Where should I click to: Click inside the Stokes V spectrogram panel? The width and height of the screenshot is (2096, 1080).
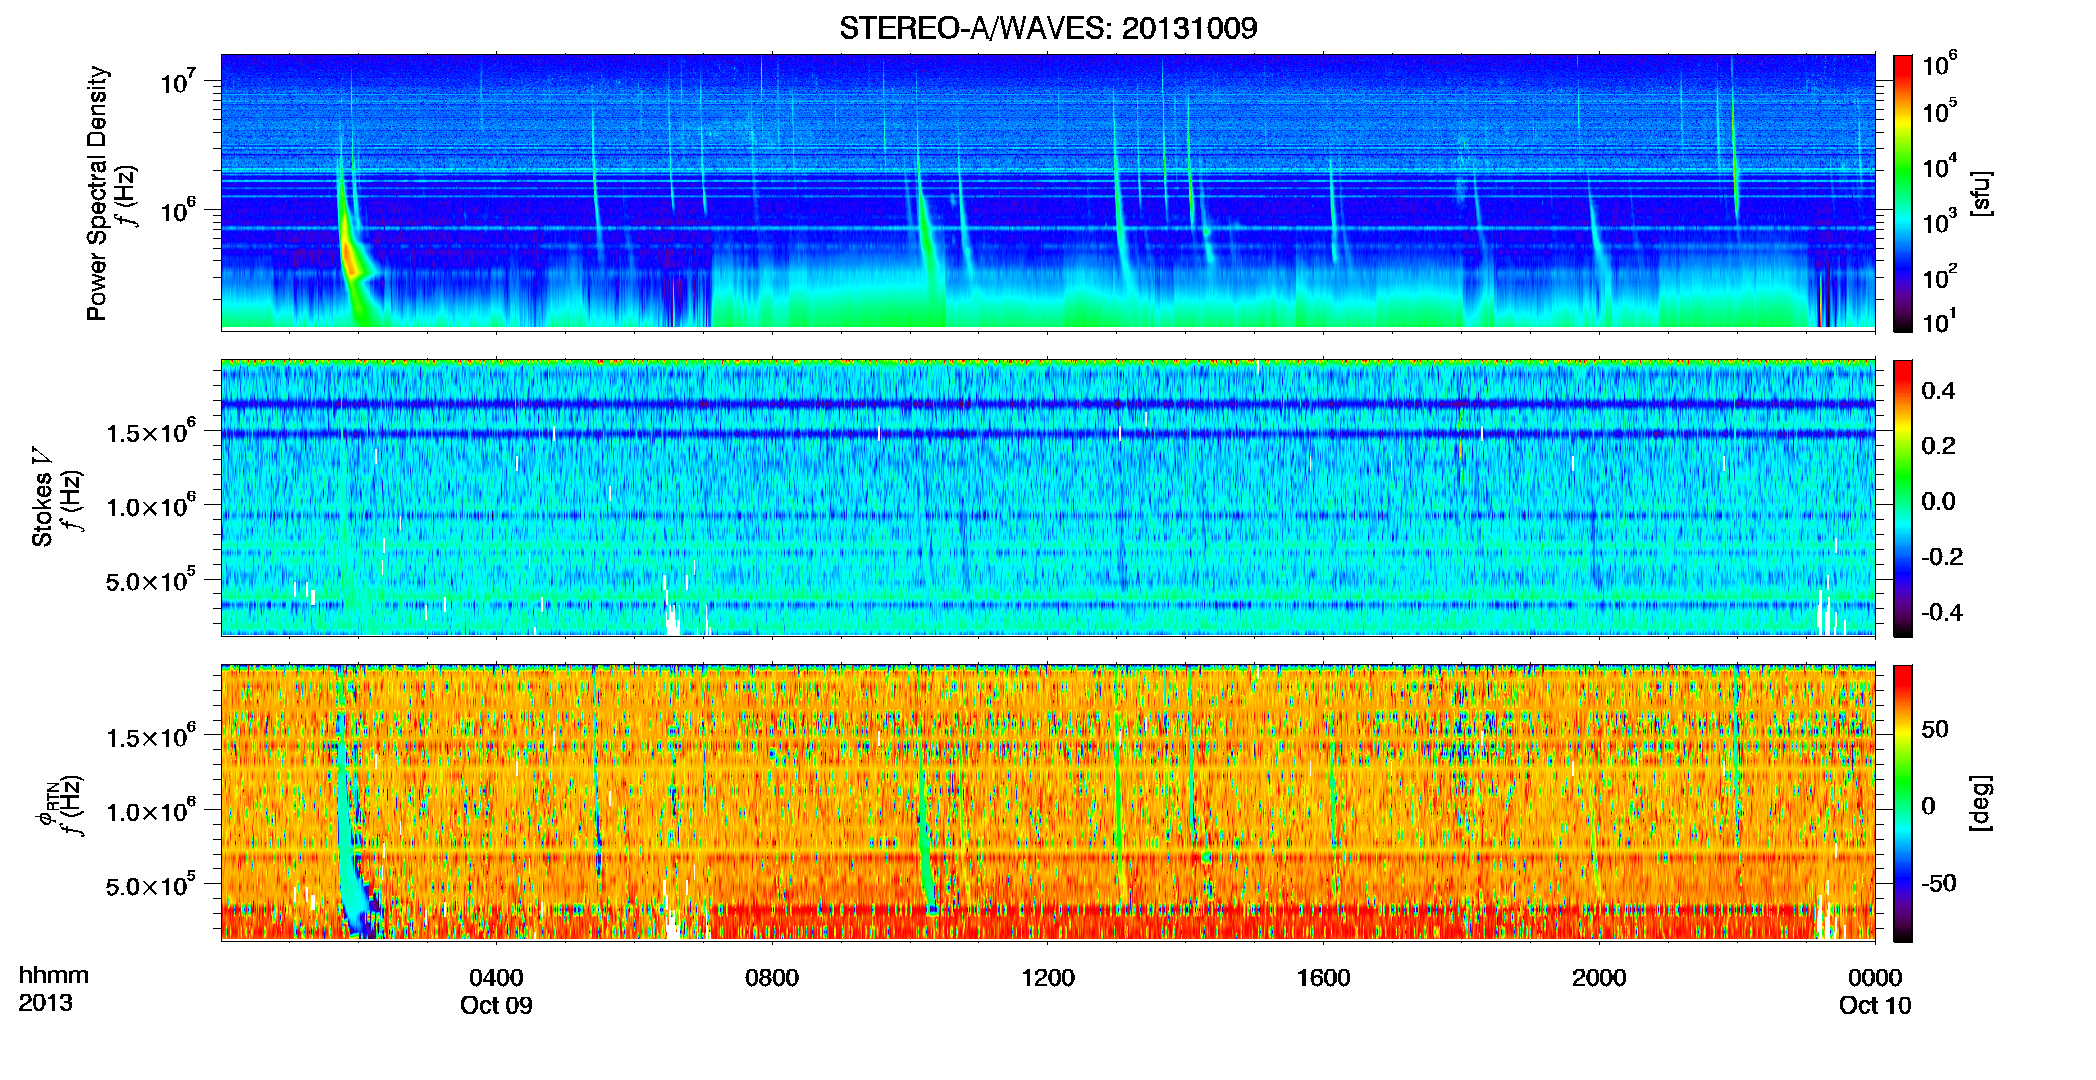pos(1048,497)
